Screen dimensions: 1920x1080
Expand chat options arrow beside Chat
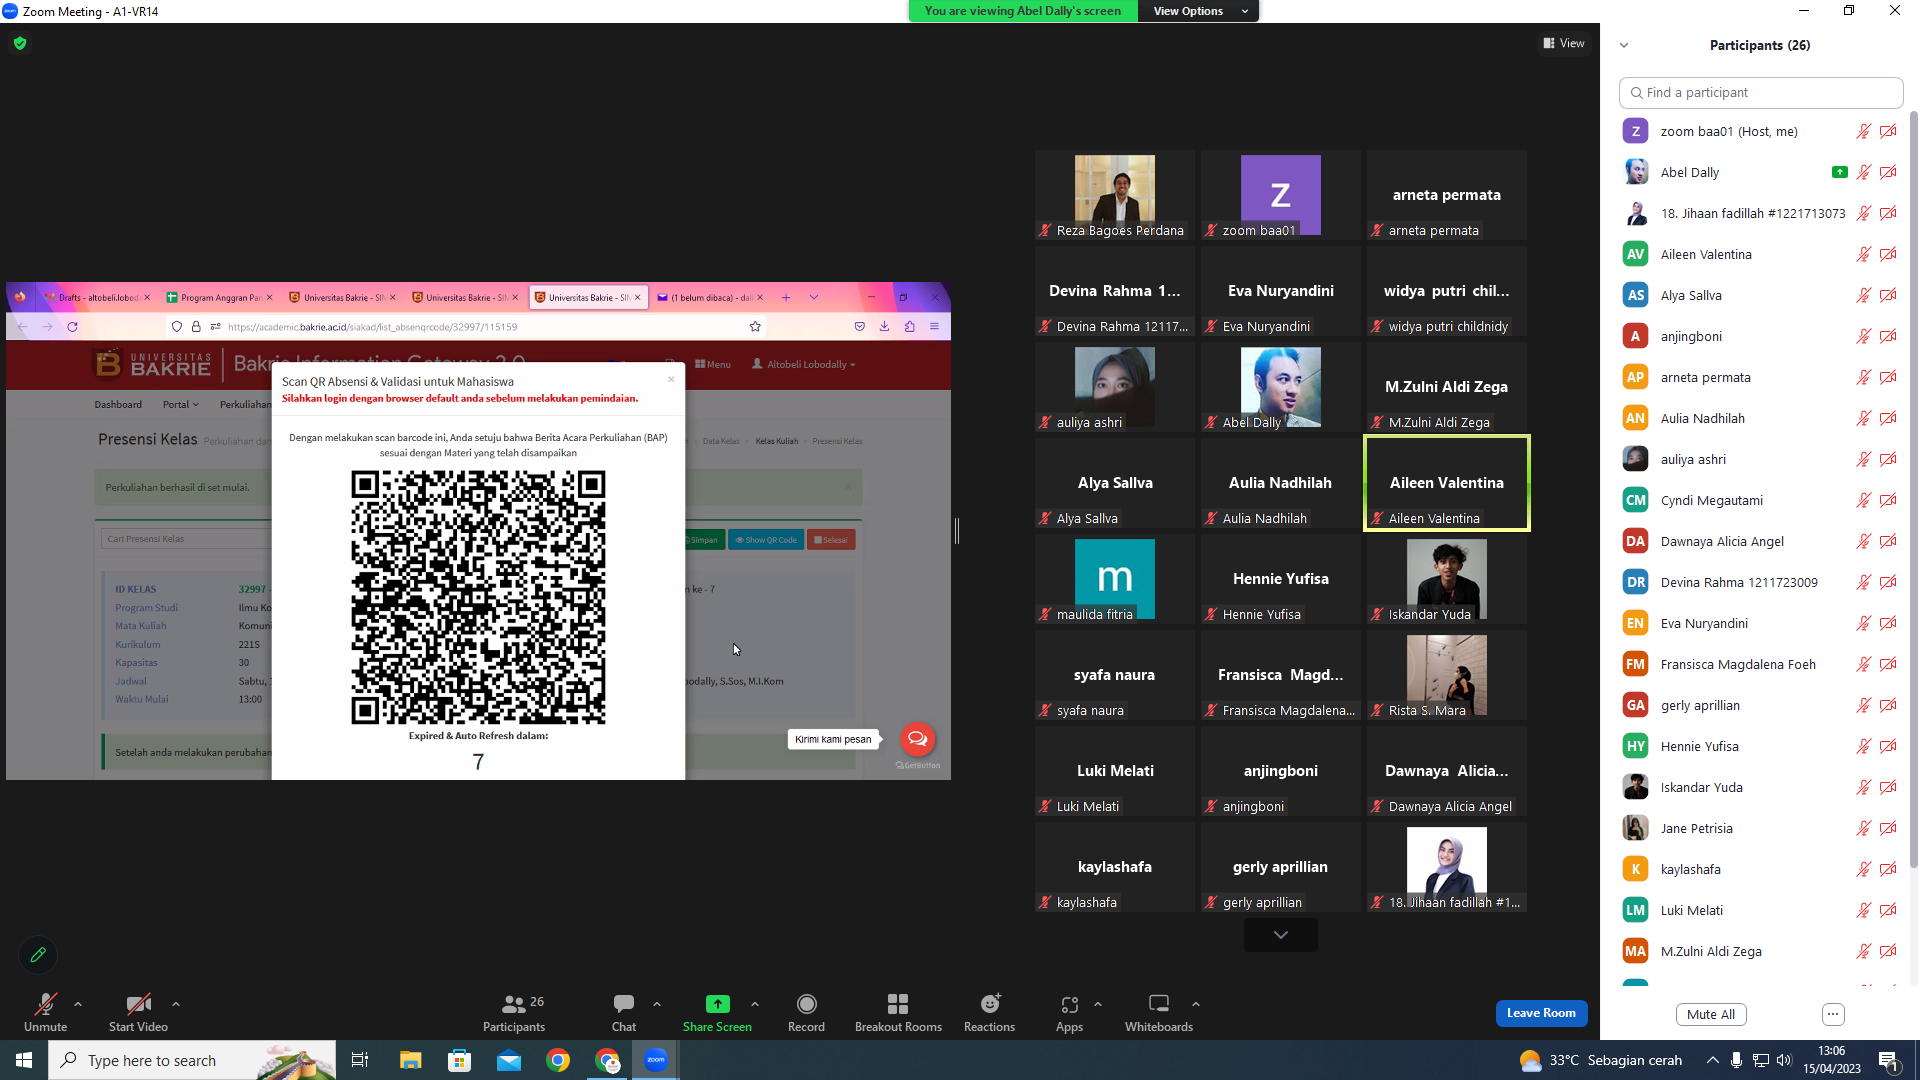click(657, 1004)
